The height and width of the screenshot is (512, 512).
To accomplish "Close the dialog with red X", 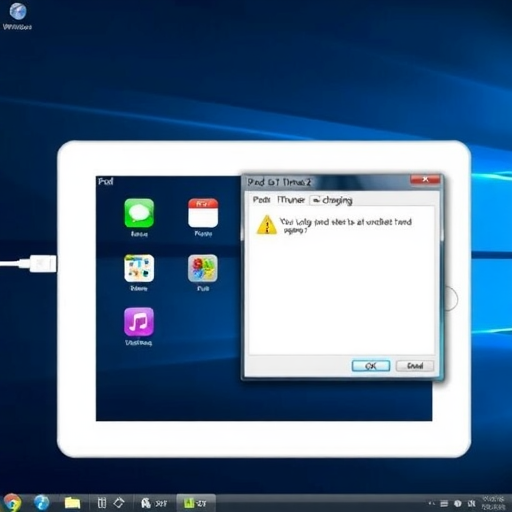I will tap(425, 179).
